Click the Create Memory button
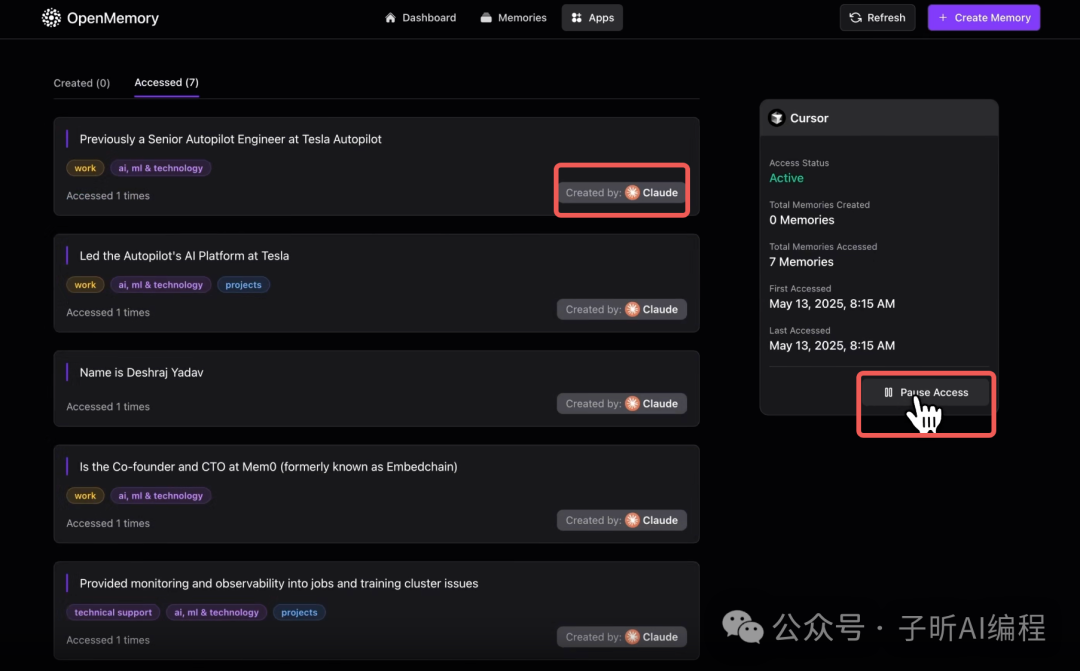The height and width of the screenshot is (671, 1080). coord(984,18)
